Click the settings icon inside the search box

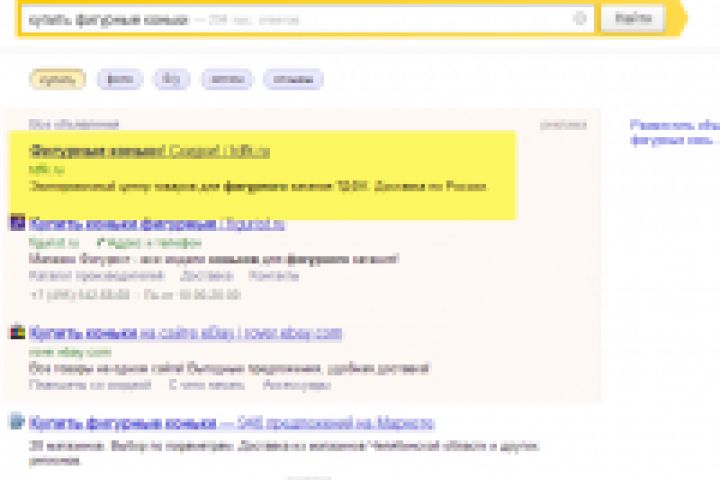[x=579, y=19]
